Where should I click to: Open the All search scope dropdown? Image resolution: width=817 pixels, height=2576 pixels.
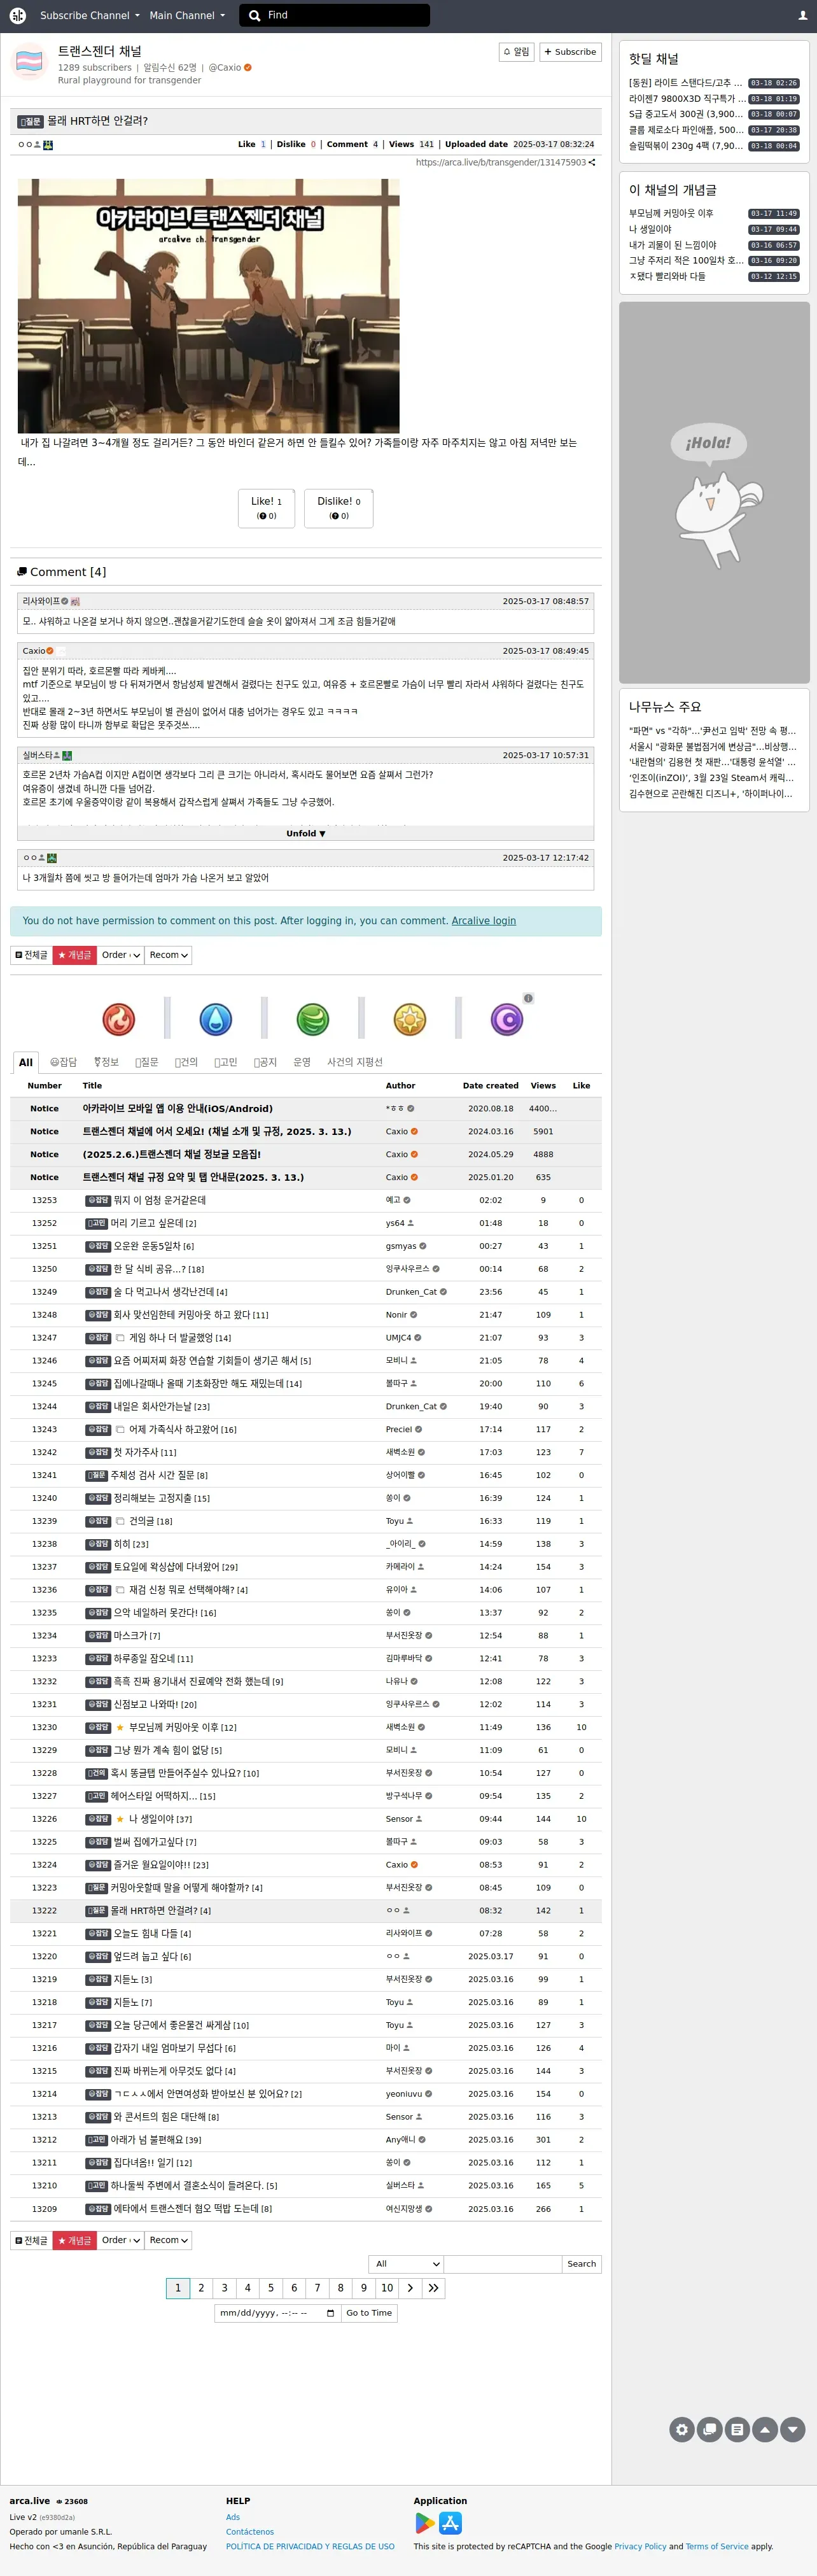click(x=405, y=2264)
